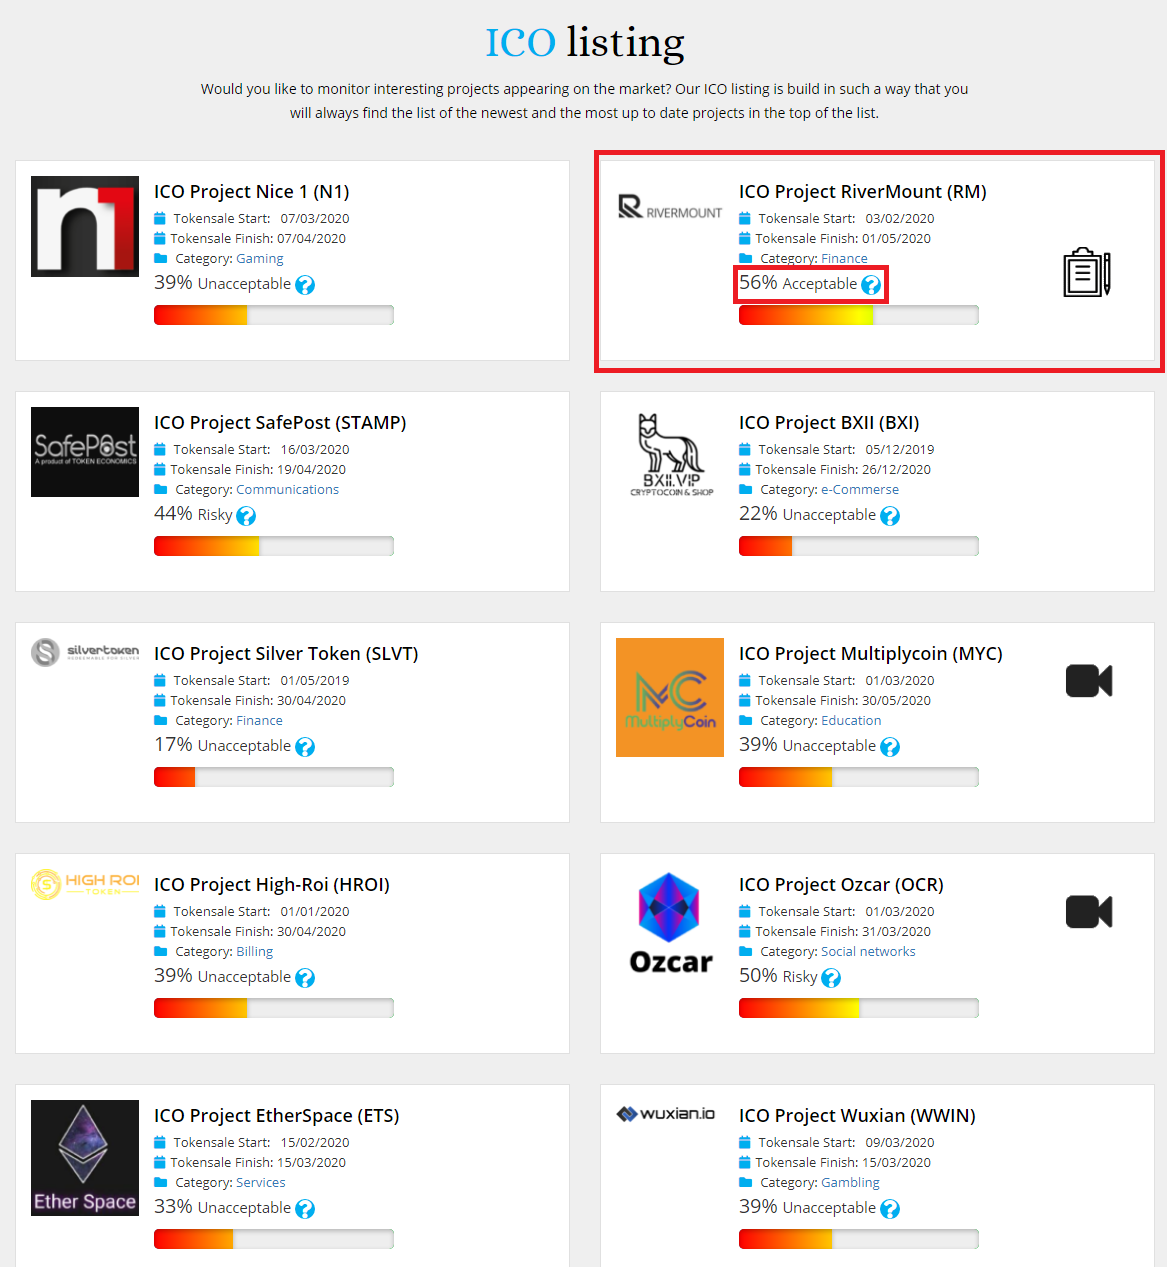
Task: Open ICO Project Wuxian (WWIN) title
Action: pyautogui.click(x=857, y=1115)
